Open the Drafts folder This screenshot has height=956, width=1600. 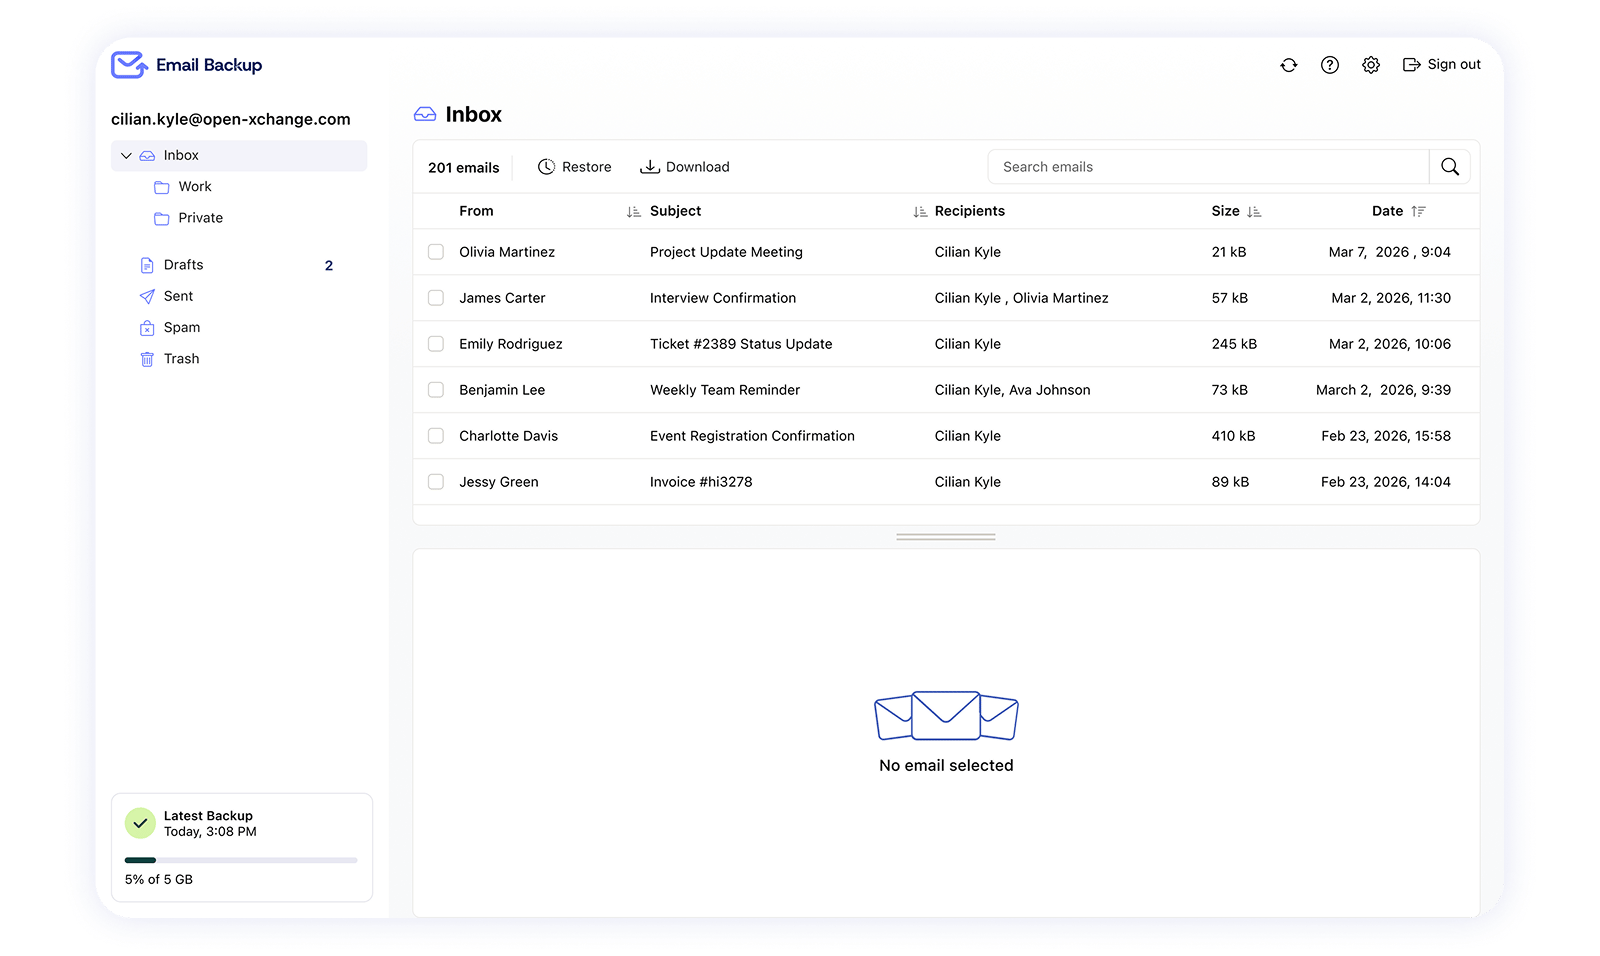[x=183, y=265]
